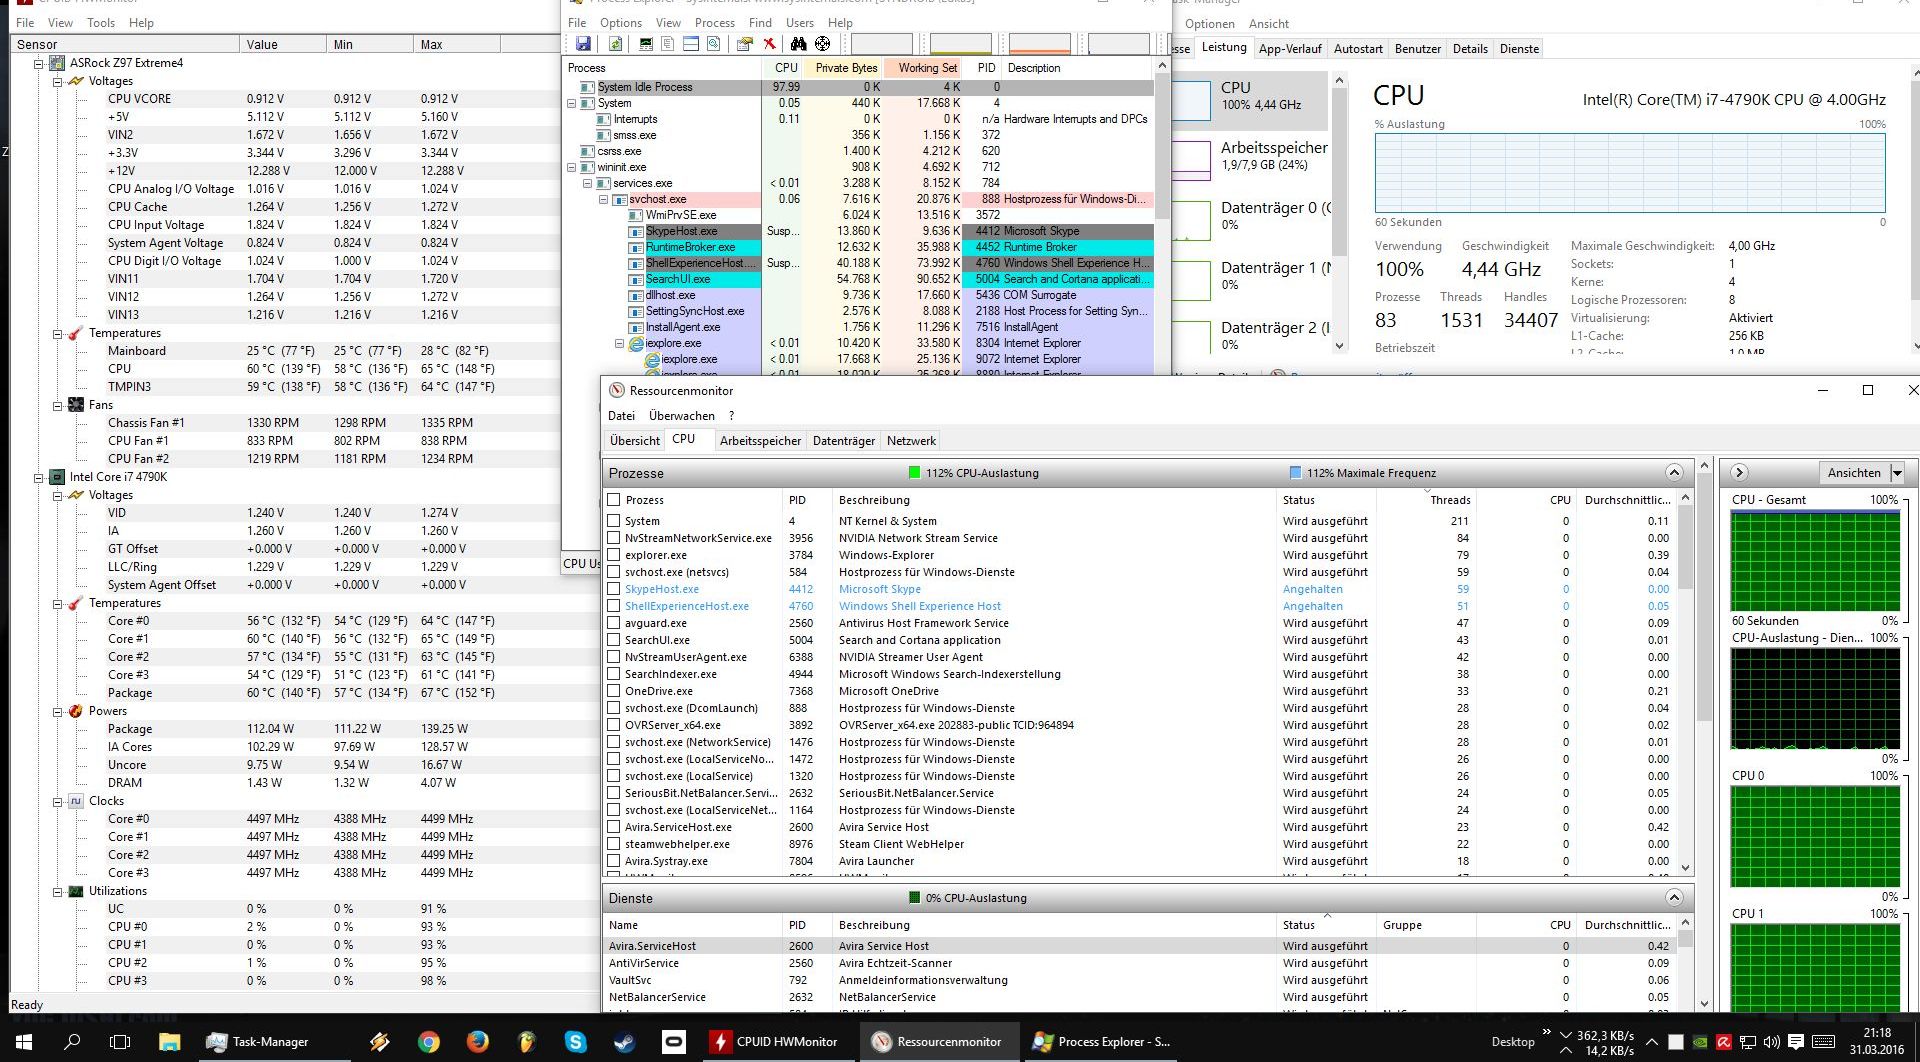Switch to the Datenträger tab in Ressourcenmonitor
This screenshot has width=1920, height=1062.
point(844,441)
